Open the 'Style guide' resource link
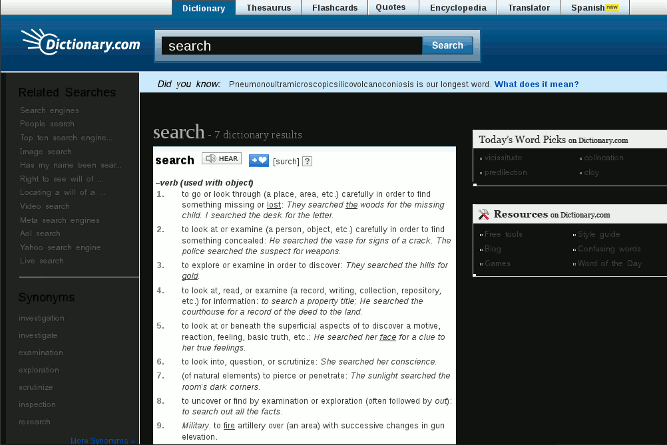The height and width of the screenshot is (445, 667). (599, 234)
